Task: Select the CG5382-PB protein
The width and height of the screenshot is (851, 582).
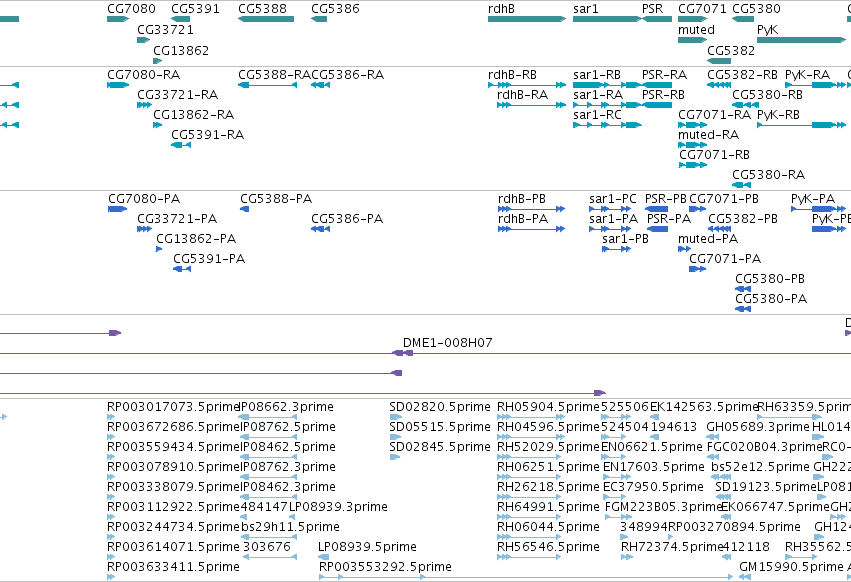Action: (720, 229)
